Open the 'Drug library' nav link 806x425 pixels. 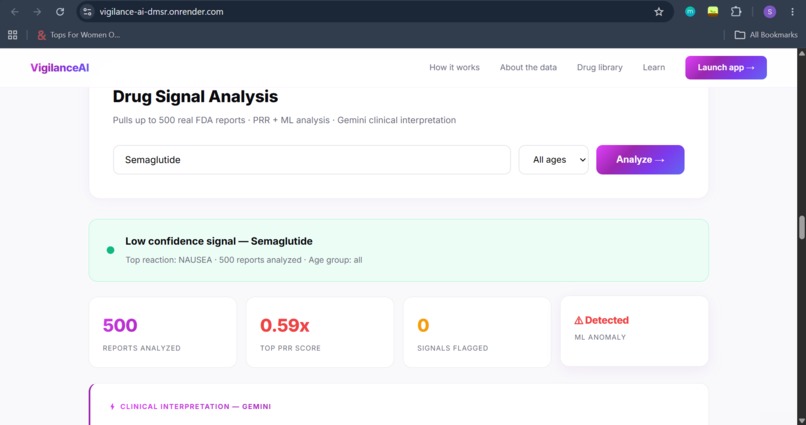(599, 67)
